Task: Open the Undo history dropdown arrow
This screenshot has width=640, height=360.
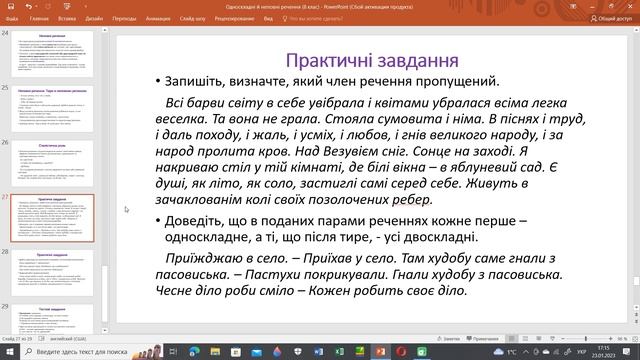Action: coord(36,7)
